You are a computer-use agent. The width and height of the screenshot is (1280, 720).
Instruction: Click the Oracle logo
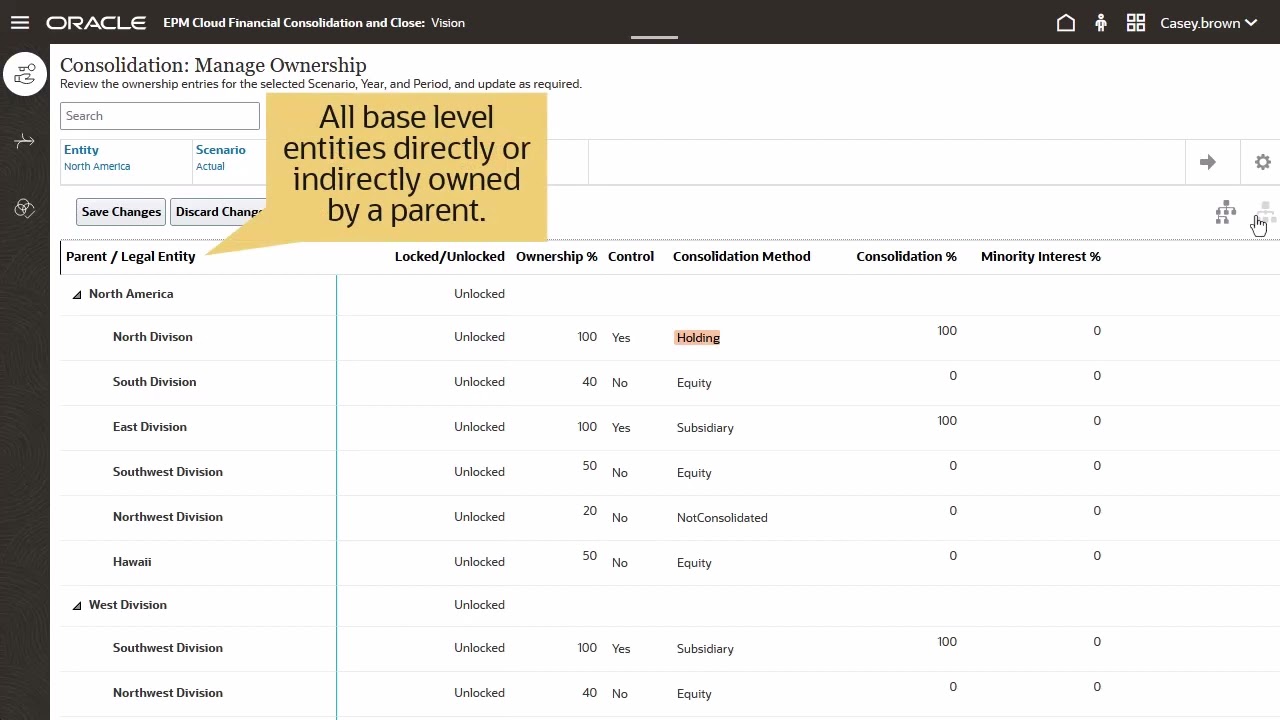(x=96, y=22)
